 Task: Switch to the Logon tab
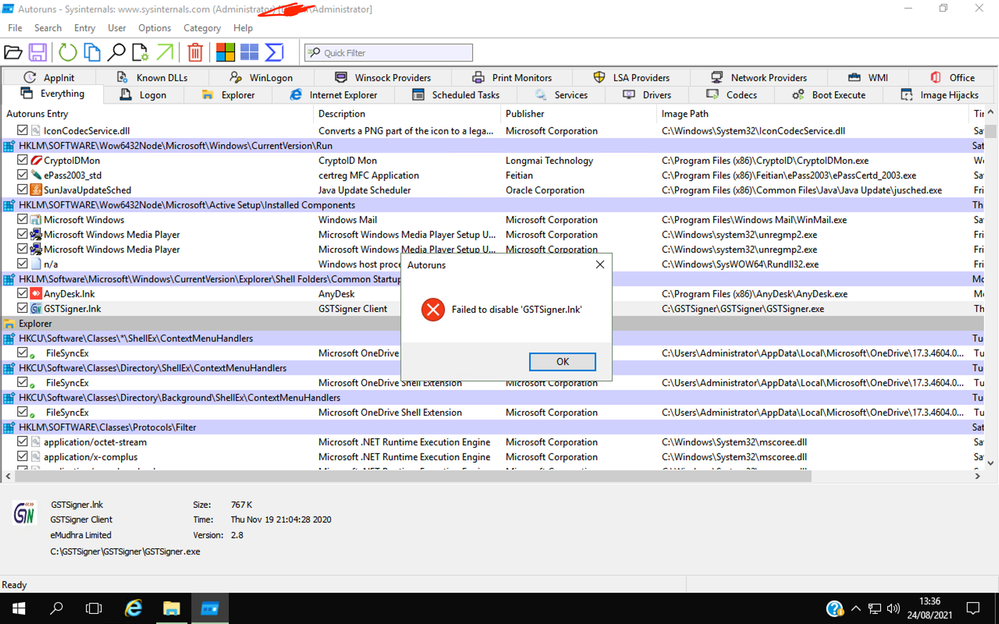(x=143, y=95)
